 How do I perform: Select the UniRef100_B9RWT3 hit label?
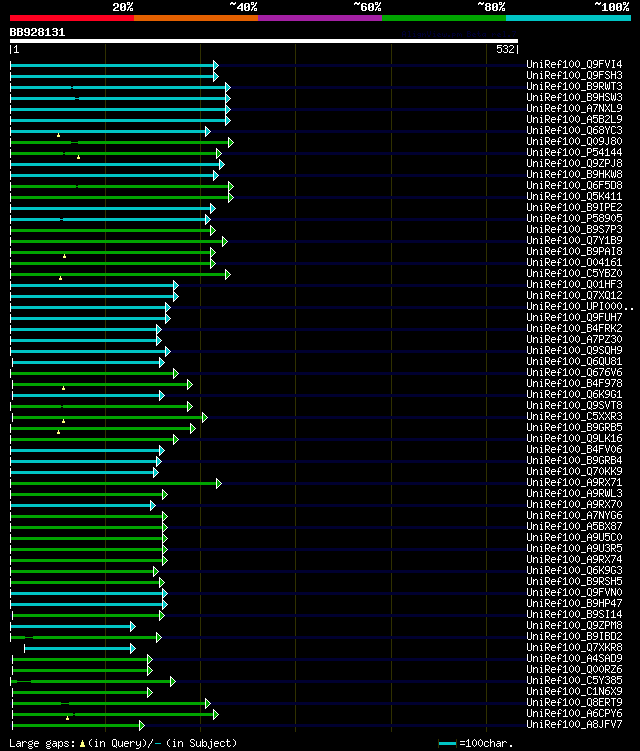(x=574, y=86)
